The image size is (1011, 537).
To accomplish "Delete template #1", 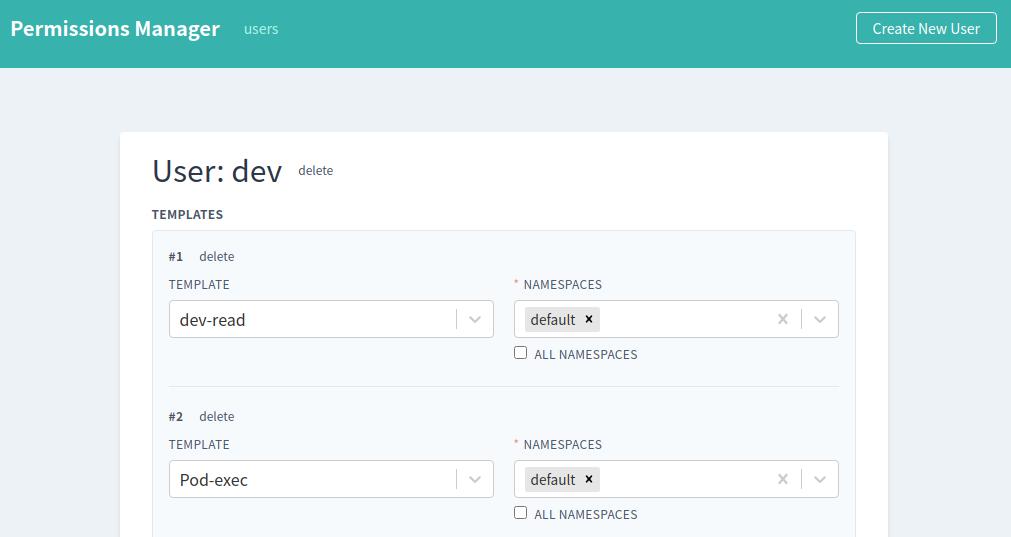I will coord(217,257).
